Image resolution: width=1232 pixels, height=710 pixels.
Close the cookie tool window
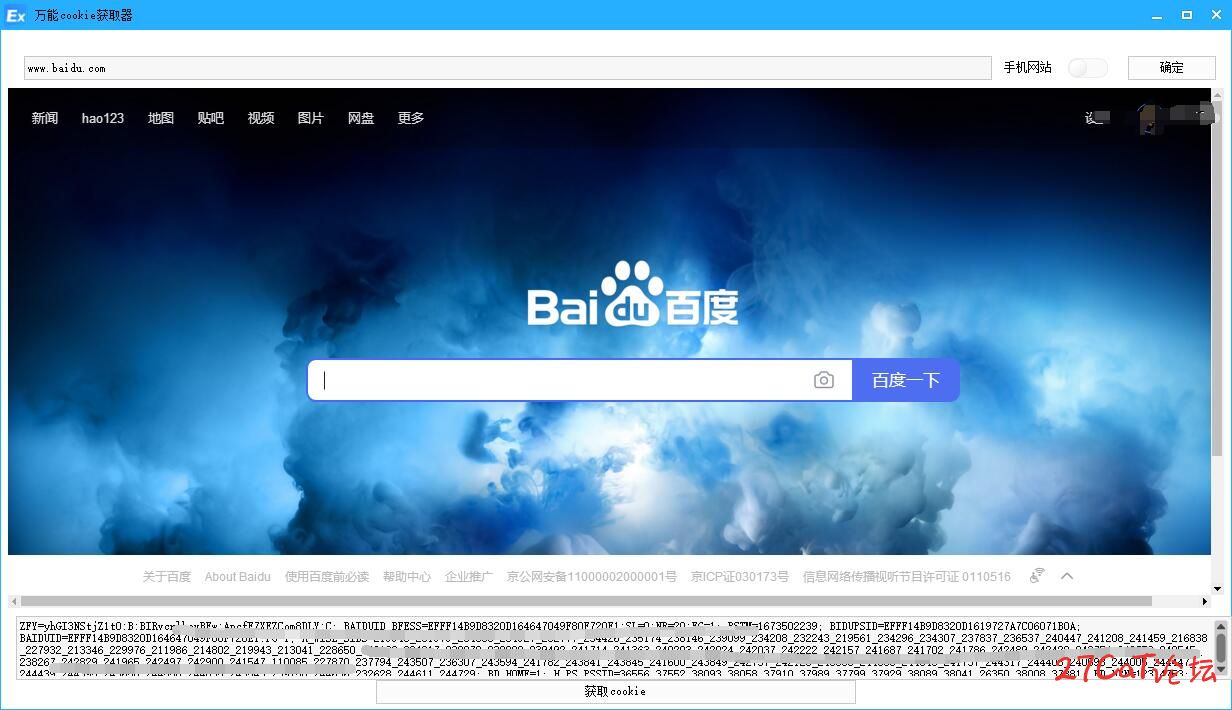[1215, 15]
